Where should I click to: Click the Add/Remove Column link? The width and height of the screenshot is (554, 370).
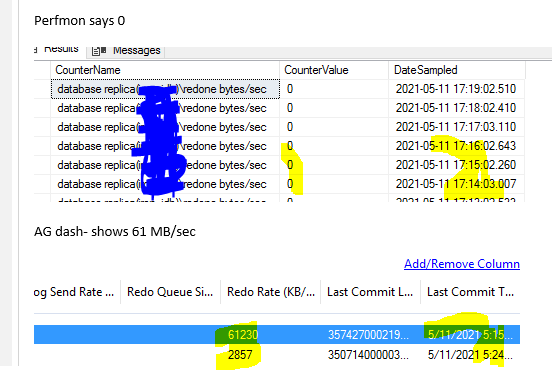462,264
